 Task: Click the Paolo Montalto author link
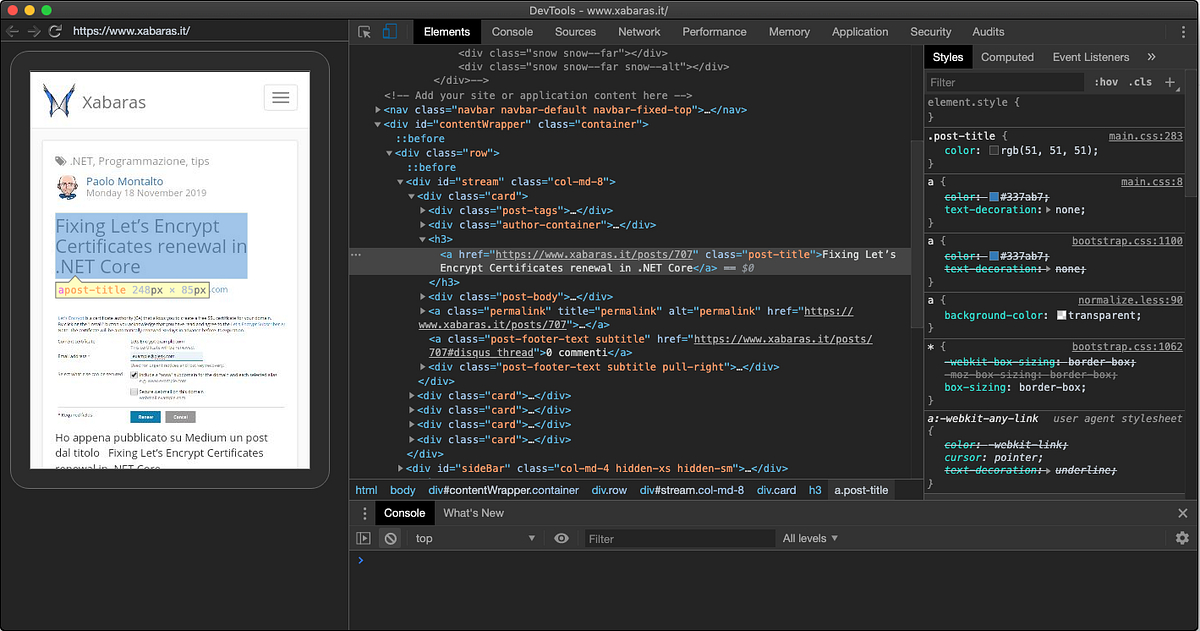pos(125,181)
